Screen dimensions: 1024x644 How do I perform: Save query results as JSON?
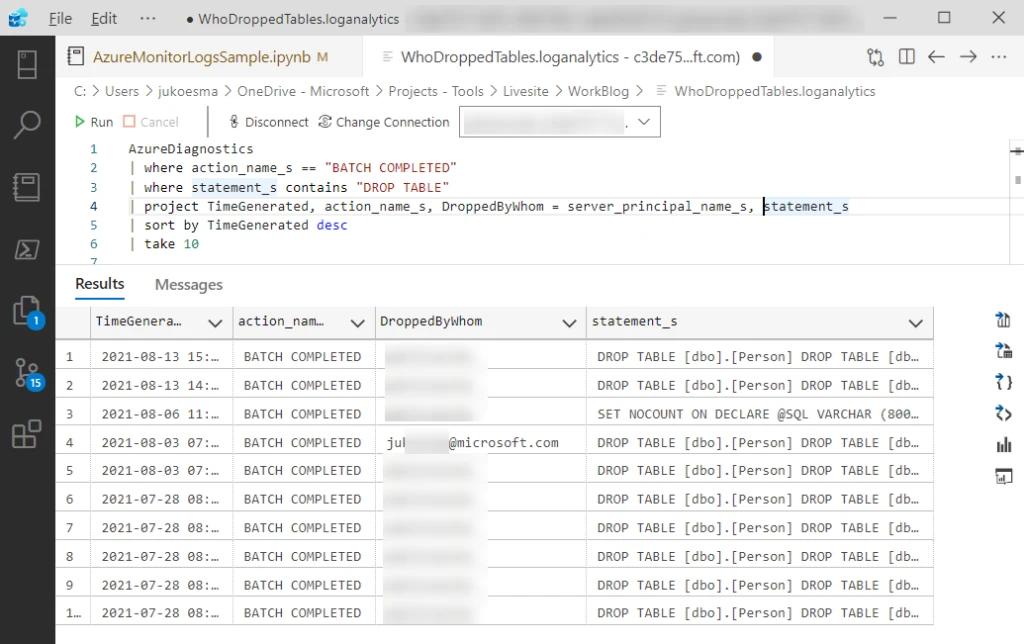1004,382
